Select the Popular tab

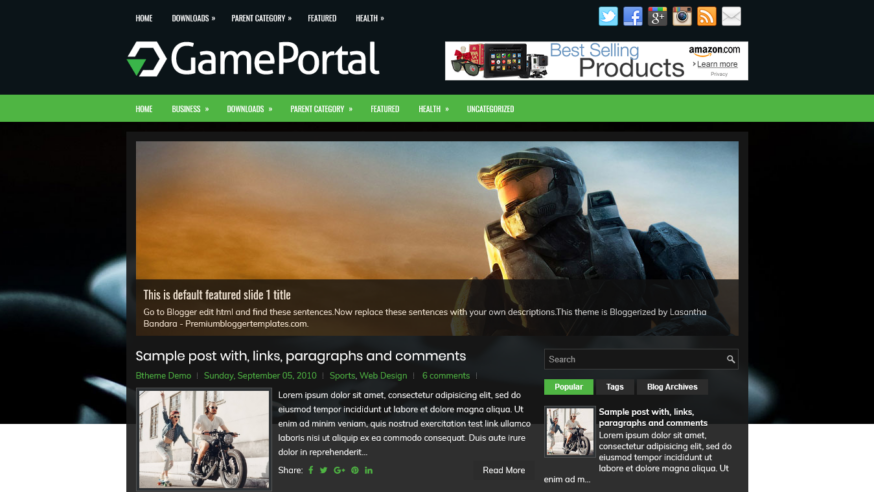coord(569,387)
